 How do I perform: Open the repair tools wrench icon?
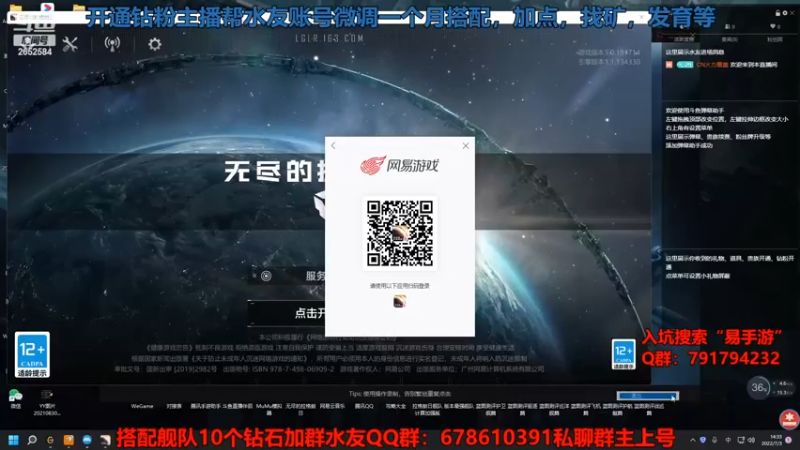(x=70, y=44)
